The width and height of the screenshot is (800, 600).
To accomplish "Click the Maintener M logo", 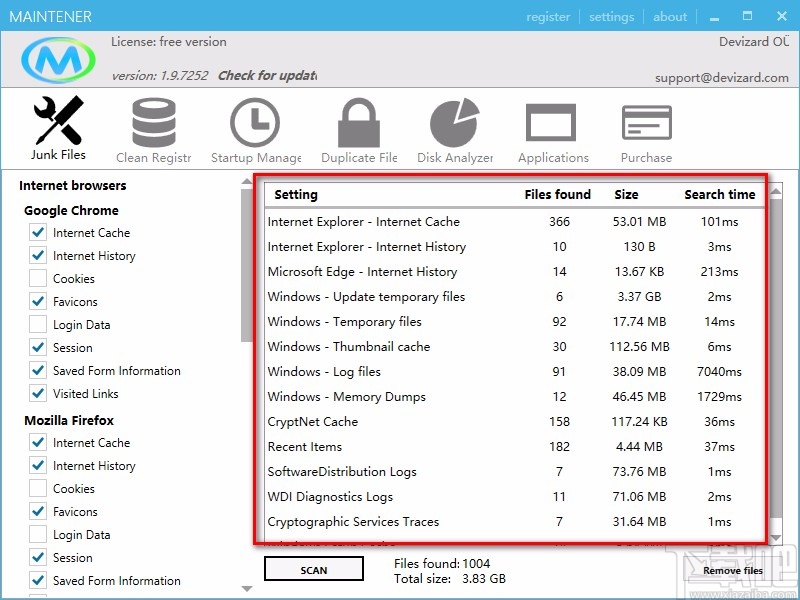I will [x=58, y=59].
